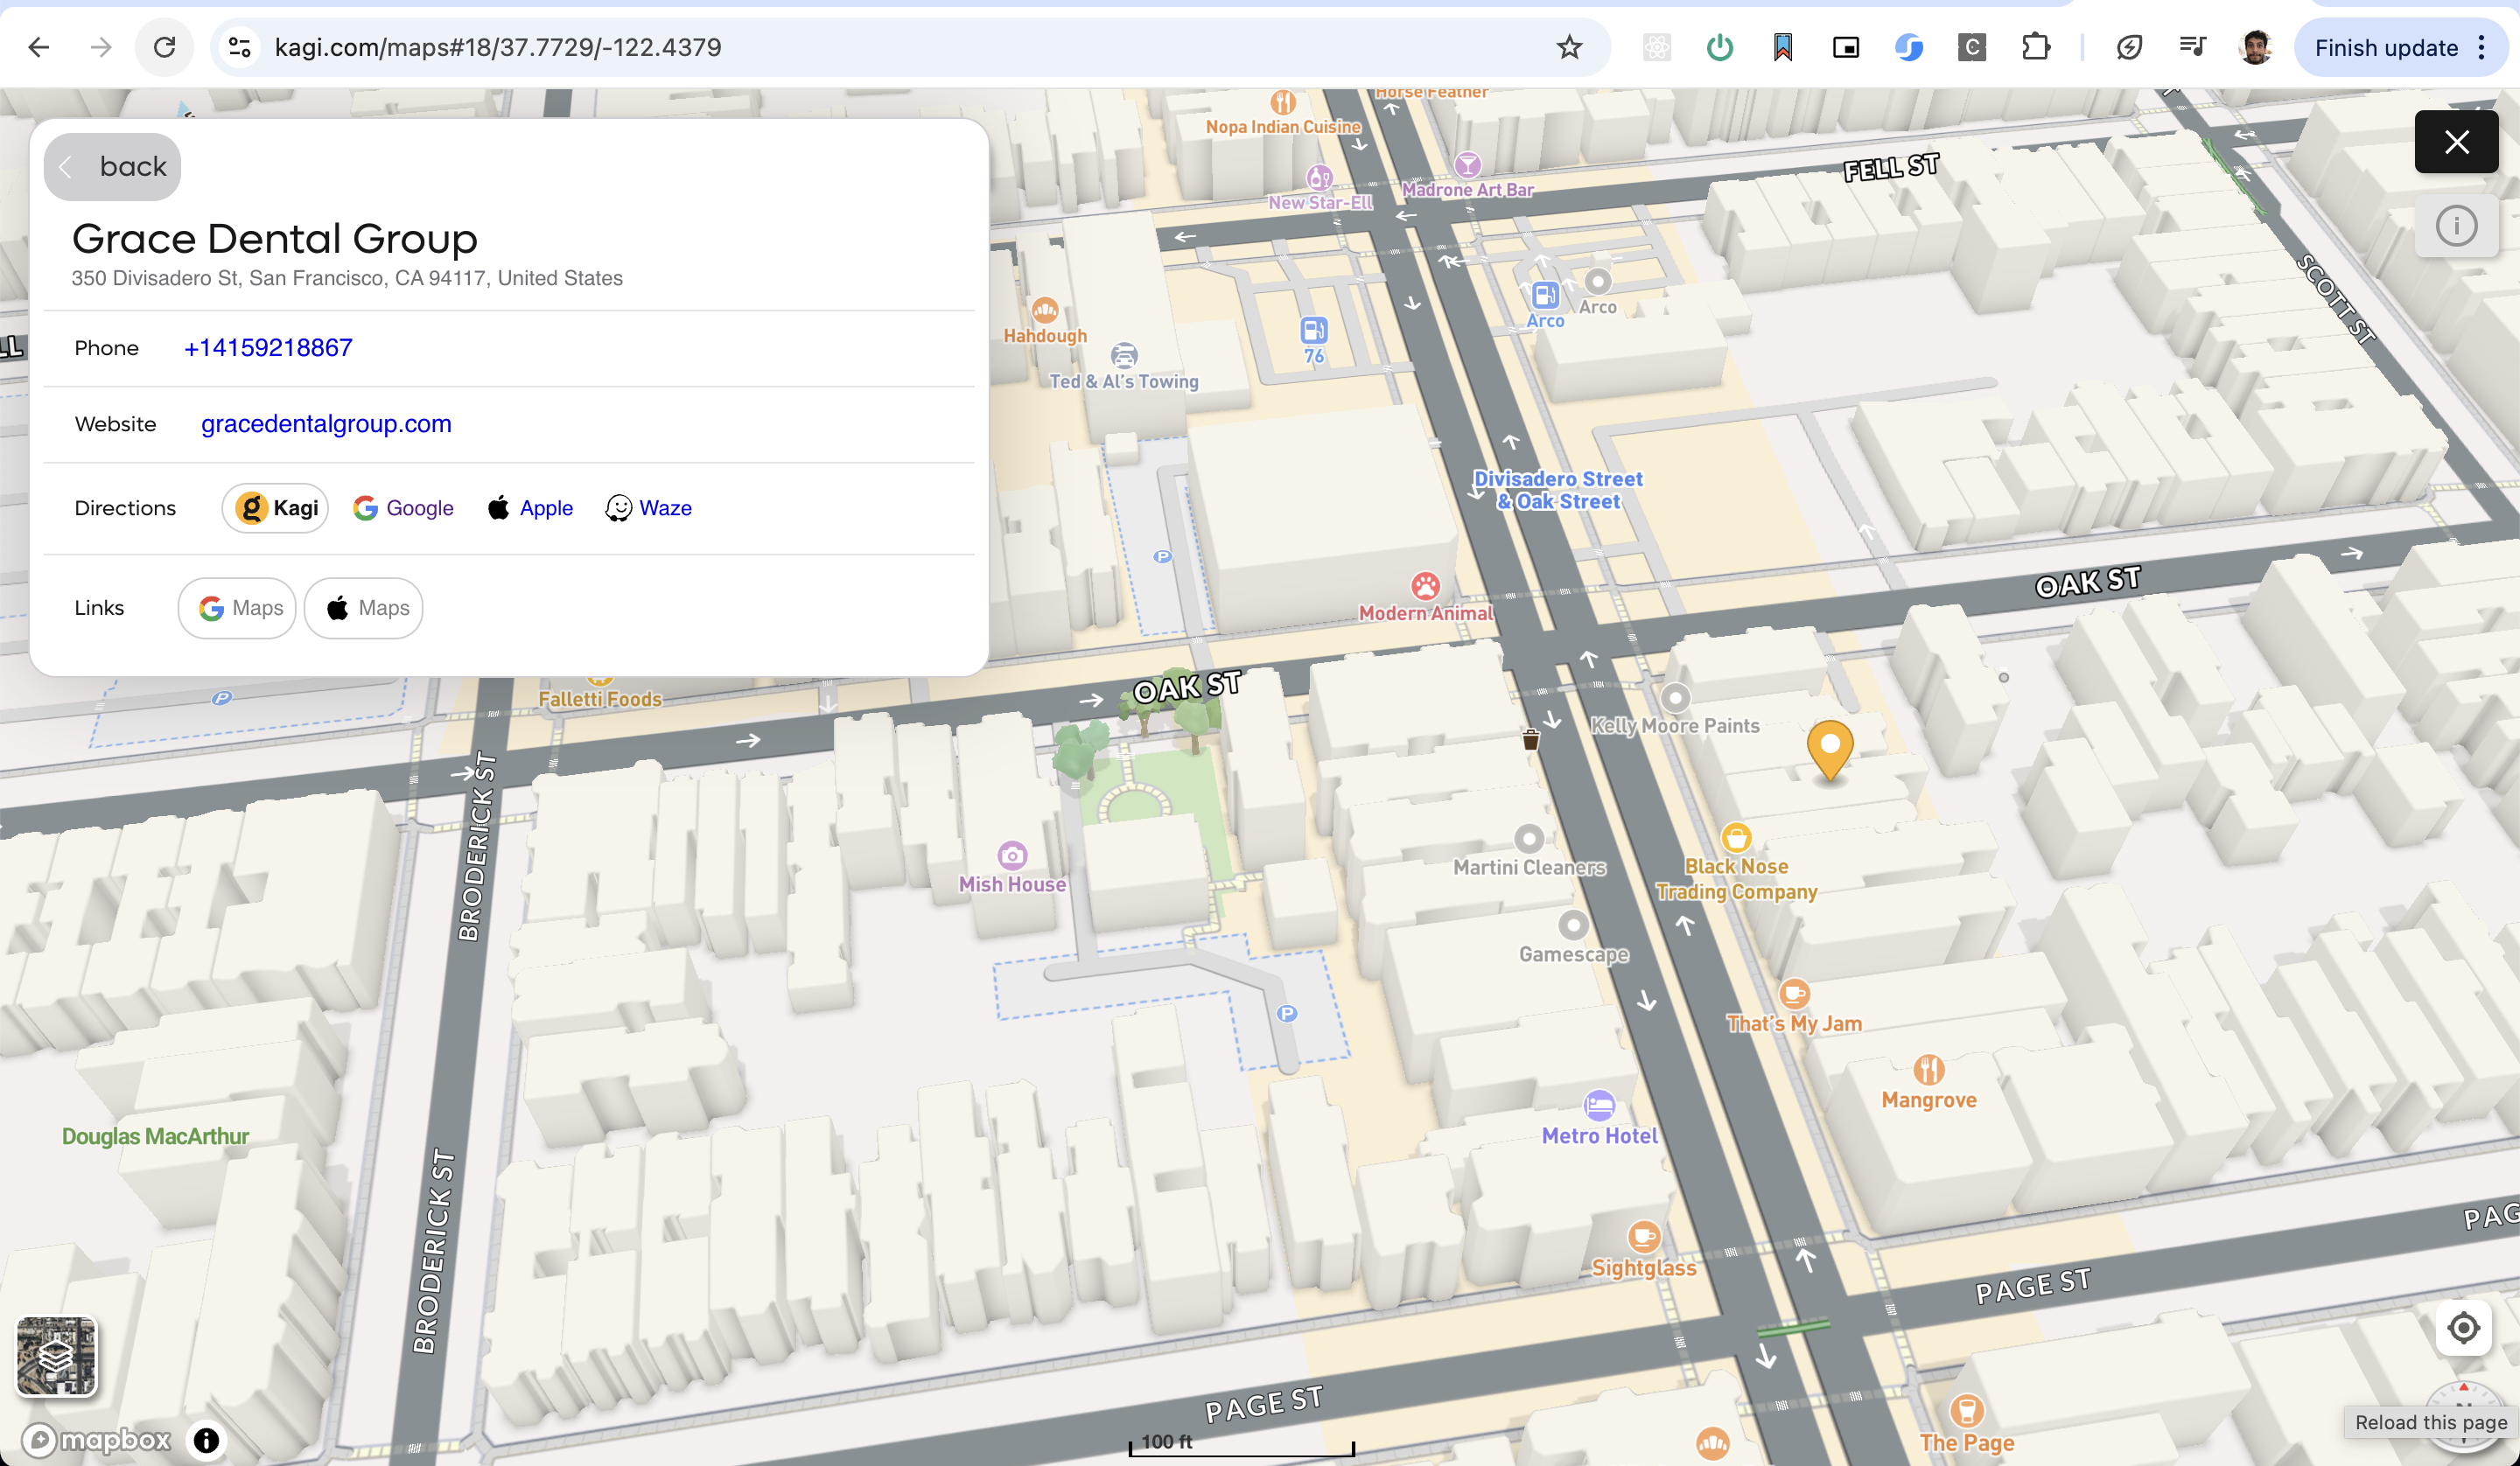This screenshot has width=2520, height=1466.
Task: Click the Mangrove restaurant icon
Action: pyautogui.click(x=1929, y=1070)
